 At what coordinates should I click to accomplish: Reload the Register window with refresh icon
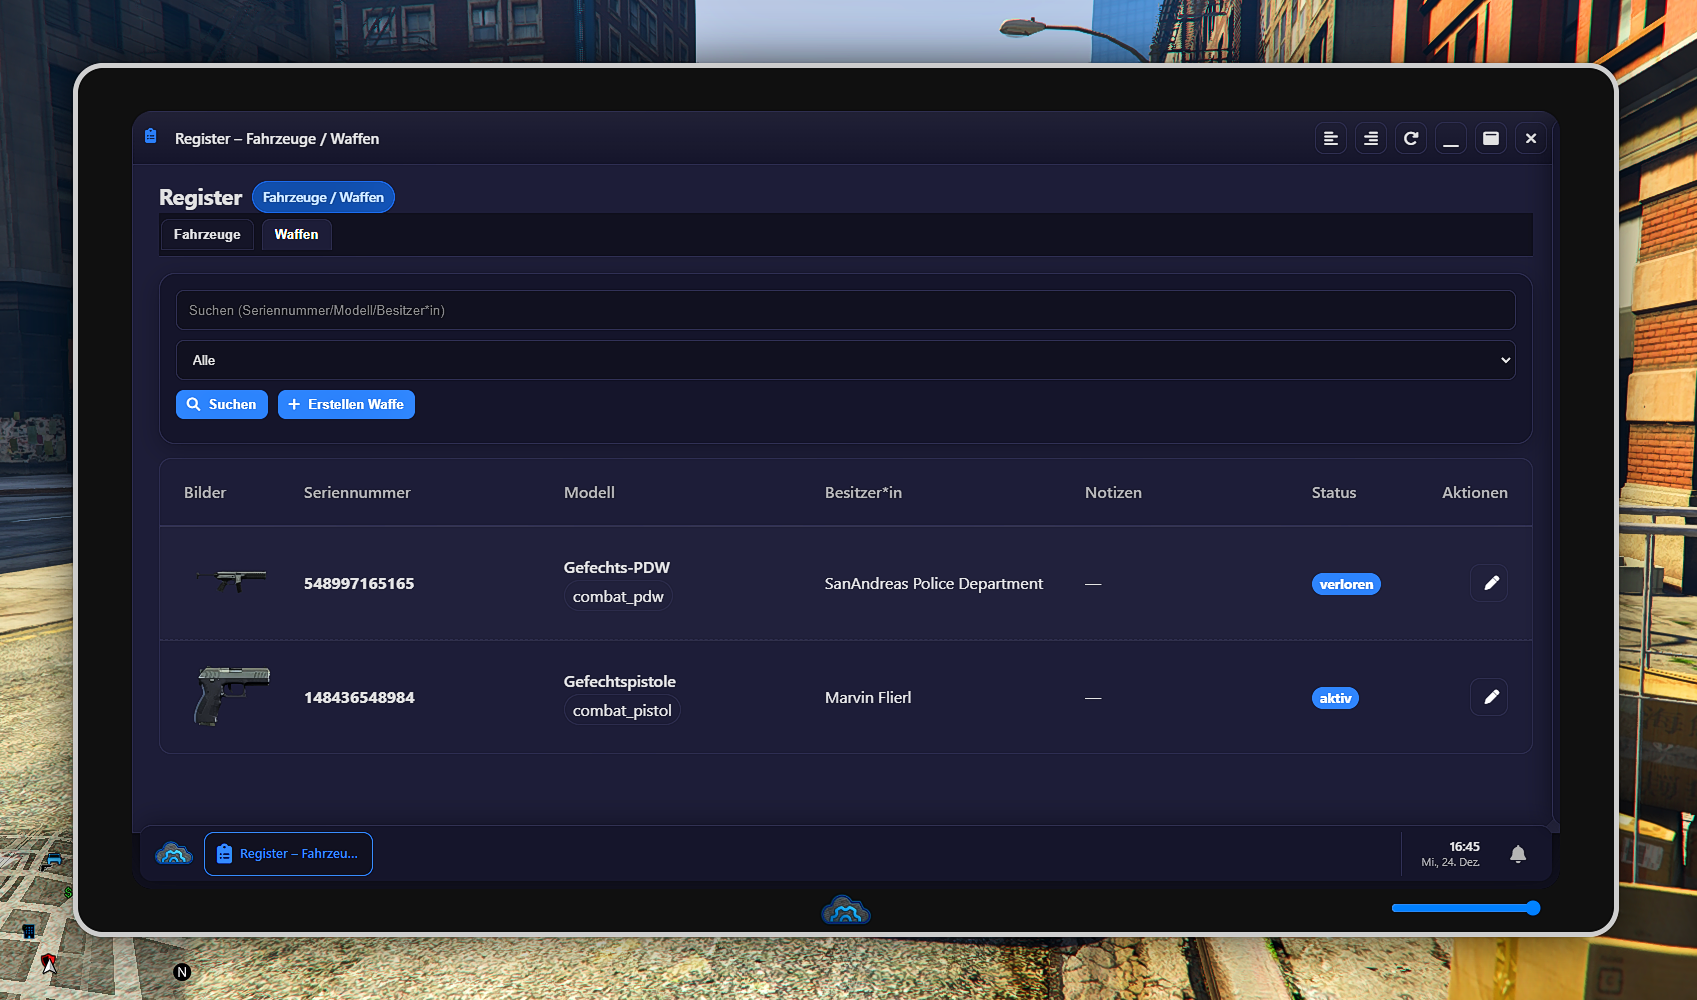pyautogui.click(x=1410, y=139)
